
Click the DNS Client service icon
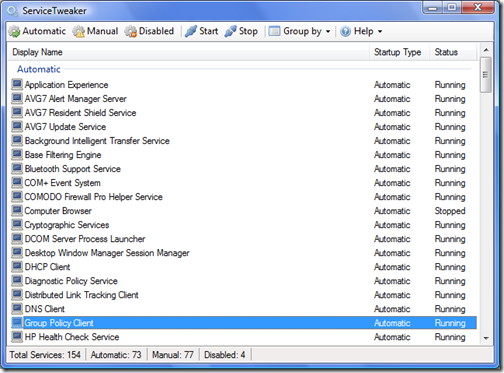pos(17,308)
